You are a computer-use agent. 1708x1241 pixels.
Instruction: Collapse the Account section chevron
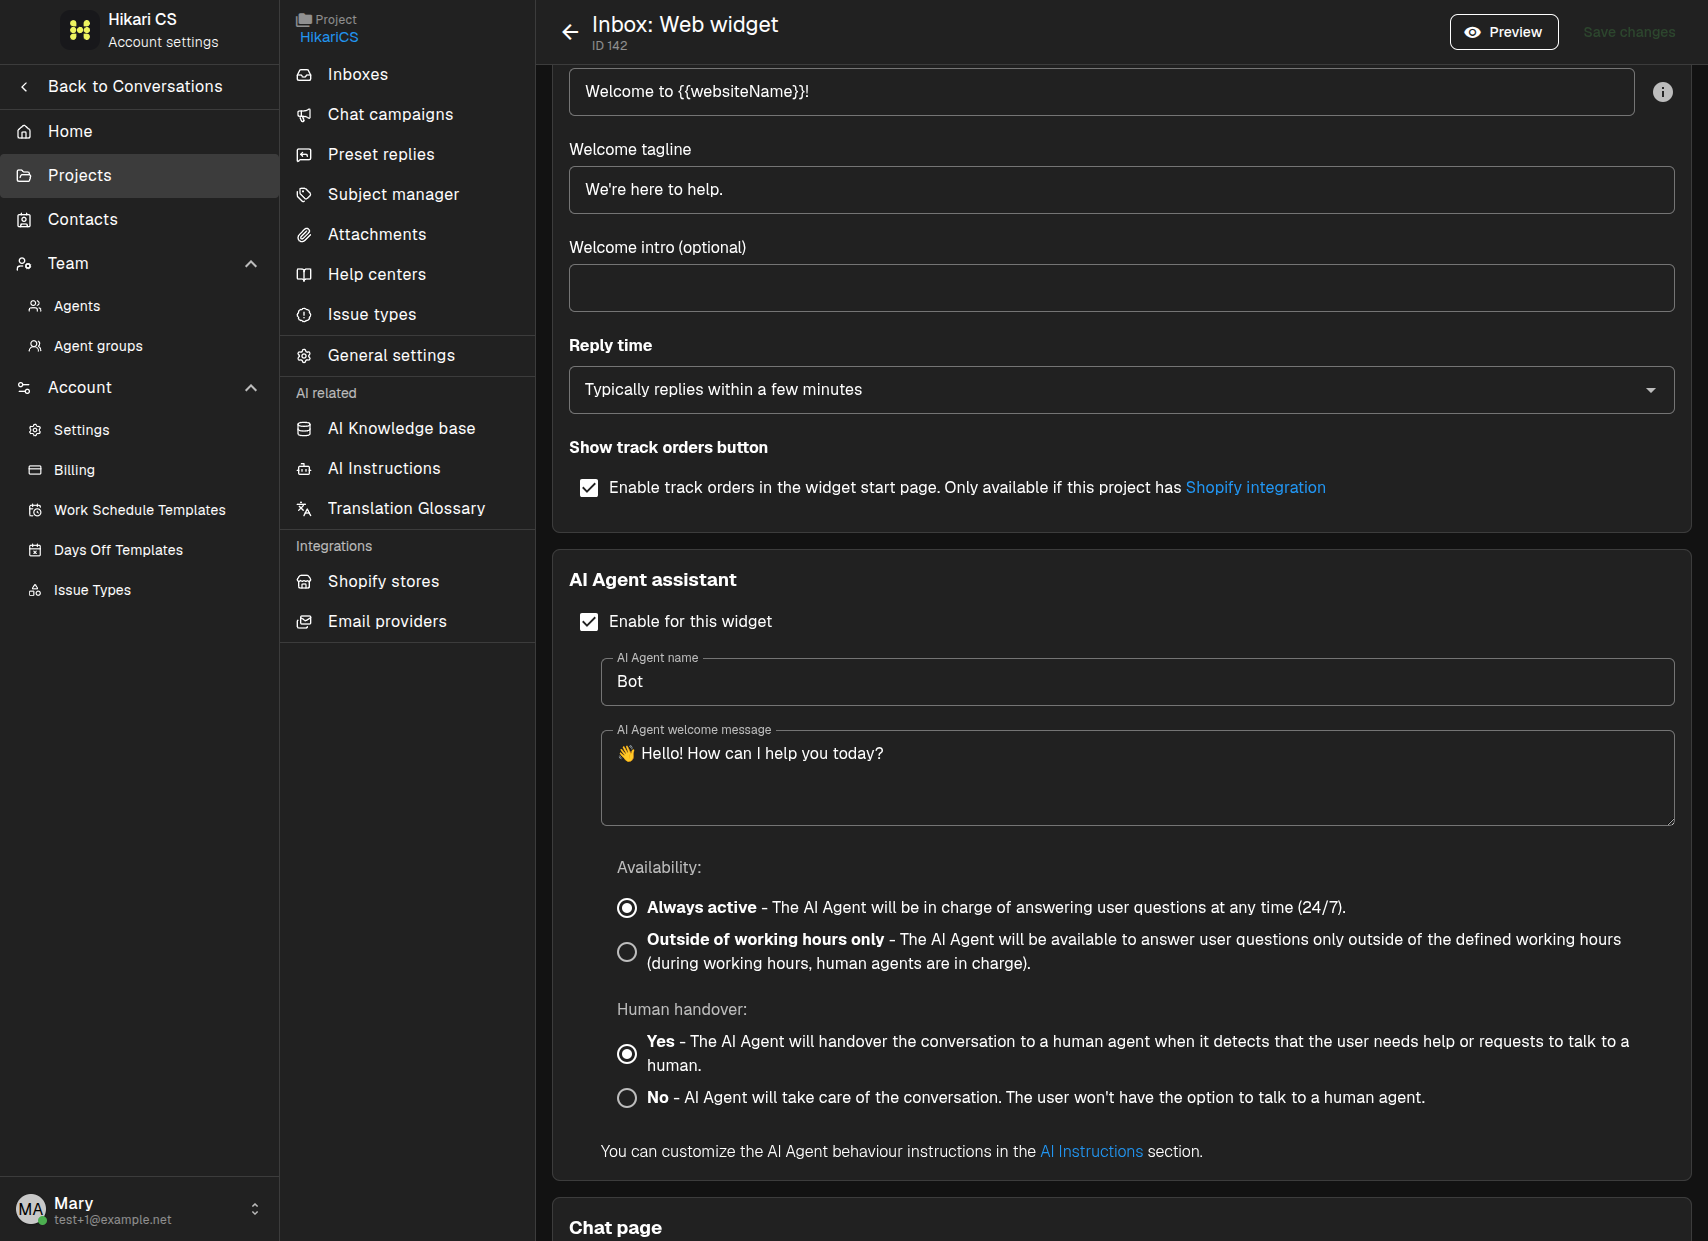(x=251, y=388)
